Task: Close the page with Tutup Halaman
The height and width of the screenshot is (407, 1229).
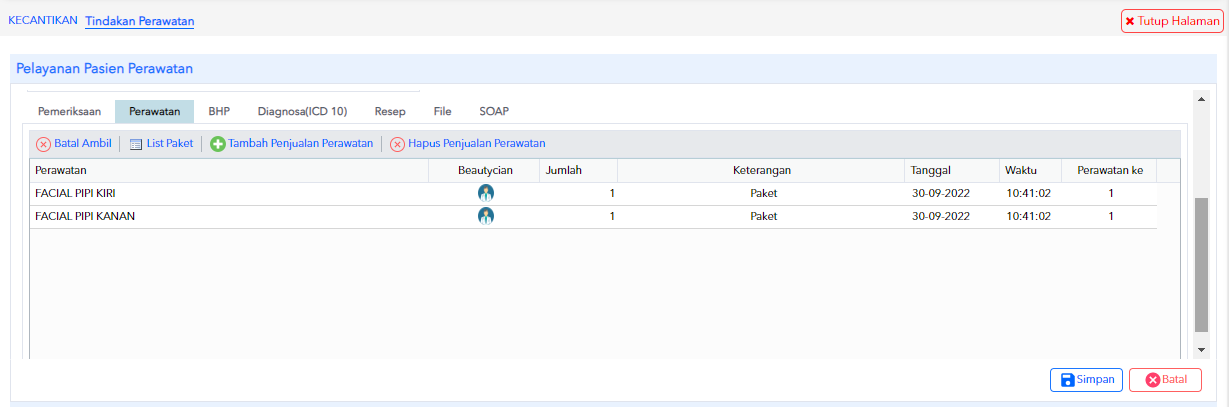Action: [1172, 20]
